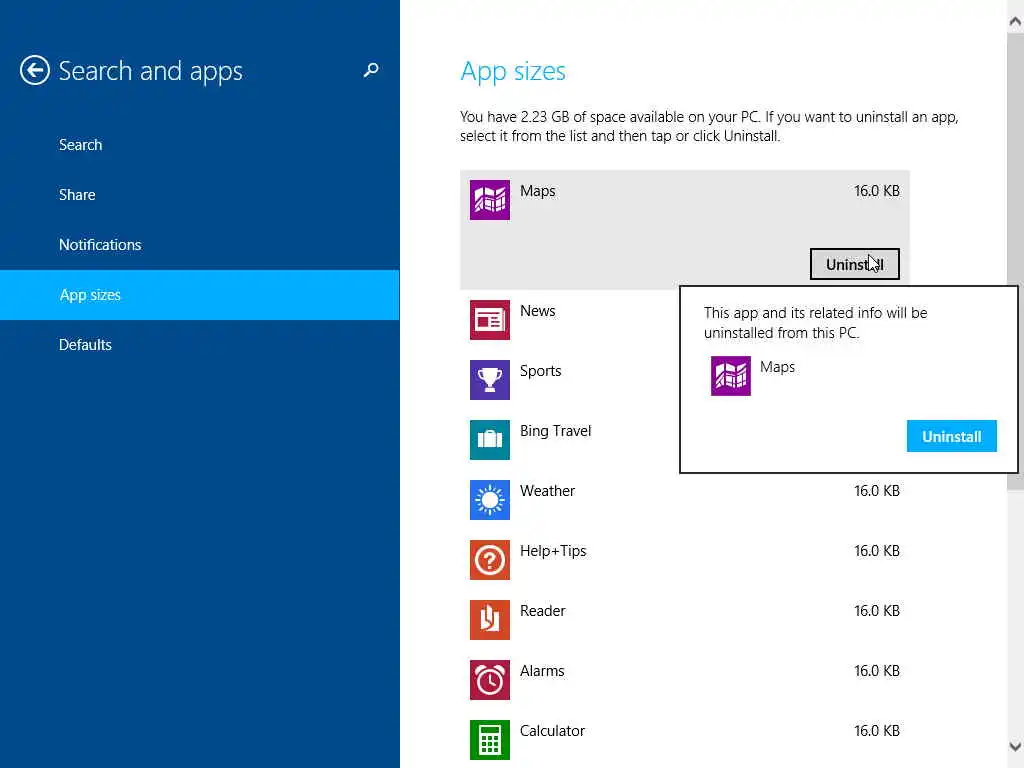Open the search magnifier in the sidebar header
The height and width of the screenshot is (768, 1024).
coord(371,70)
